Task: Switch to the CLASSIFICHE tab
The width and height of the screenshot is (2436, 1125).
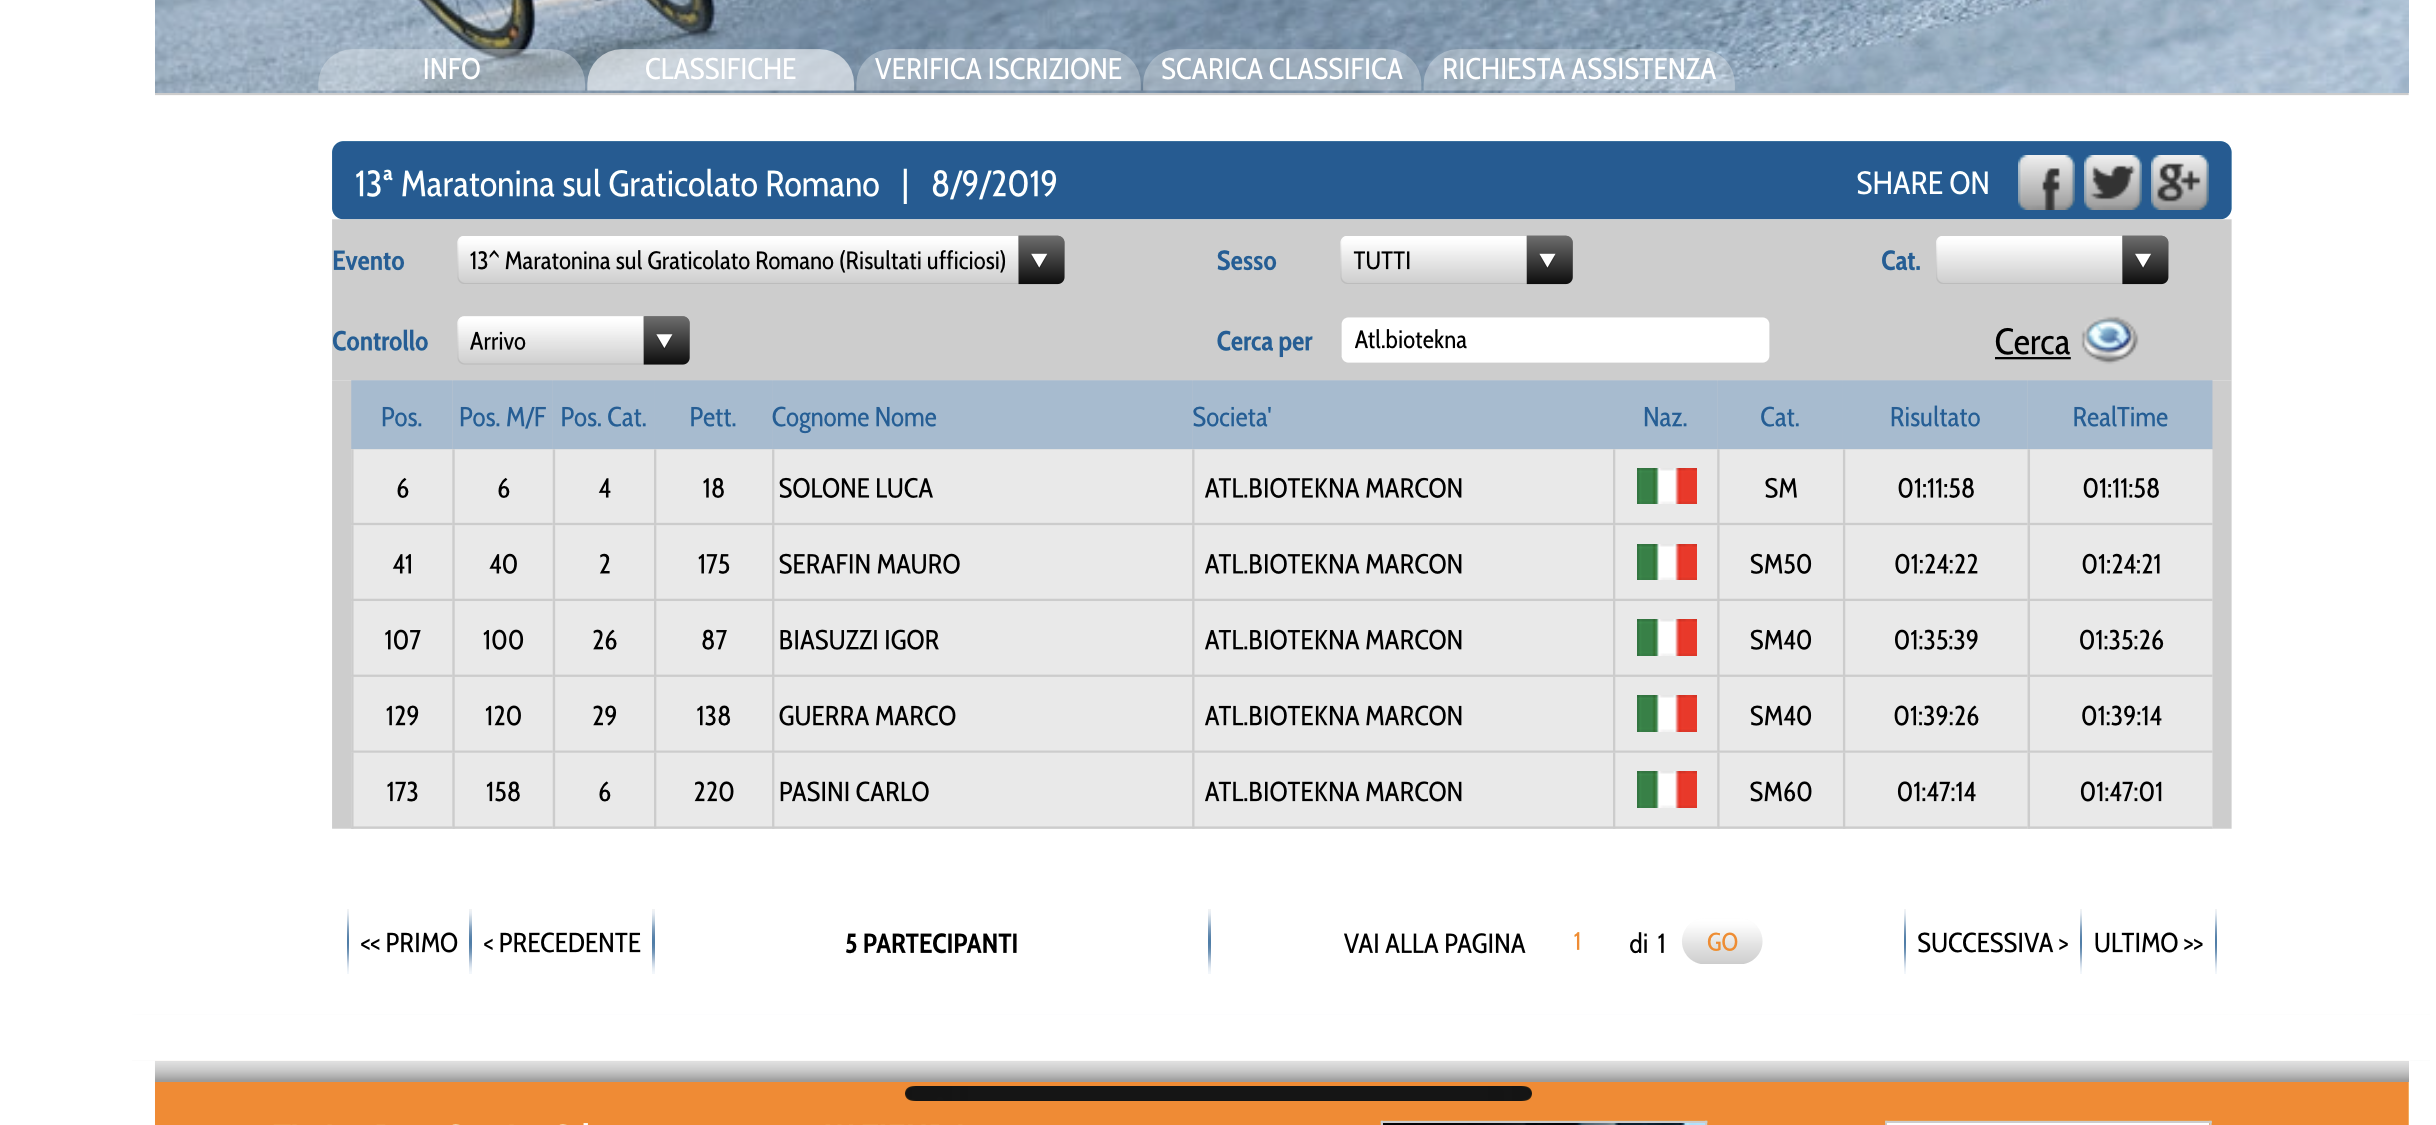Action: (720, 69)
